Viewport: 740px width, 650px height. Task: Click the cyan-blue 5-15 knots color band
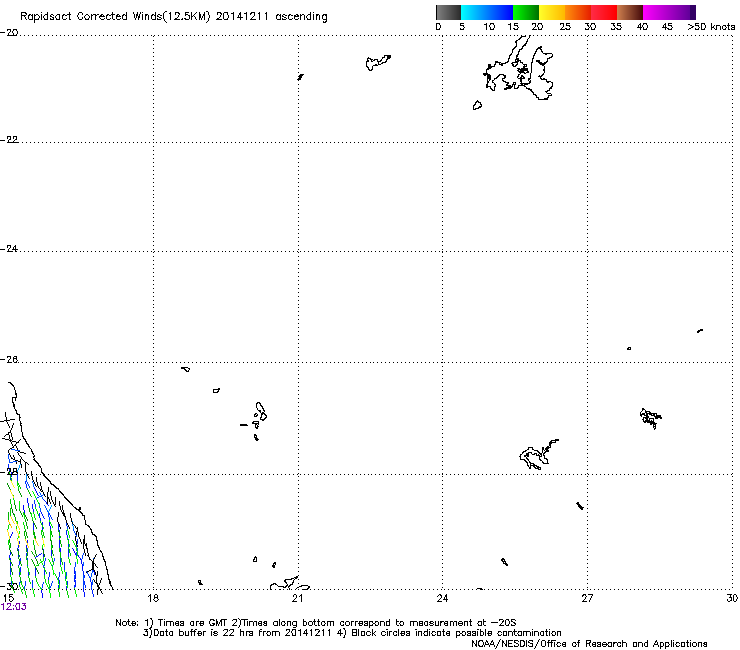coord(487,13)
